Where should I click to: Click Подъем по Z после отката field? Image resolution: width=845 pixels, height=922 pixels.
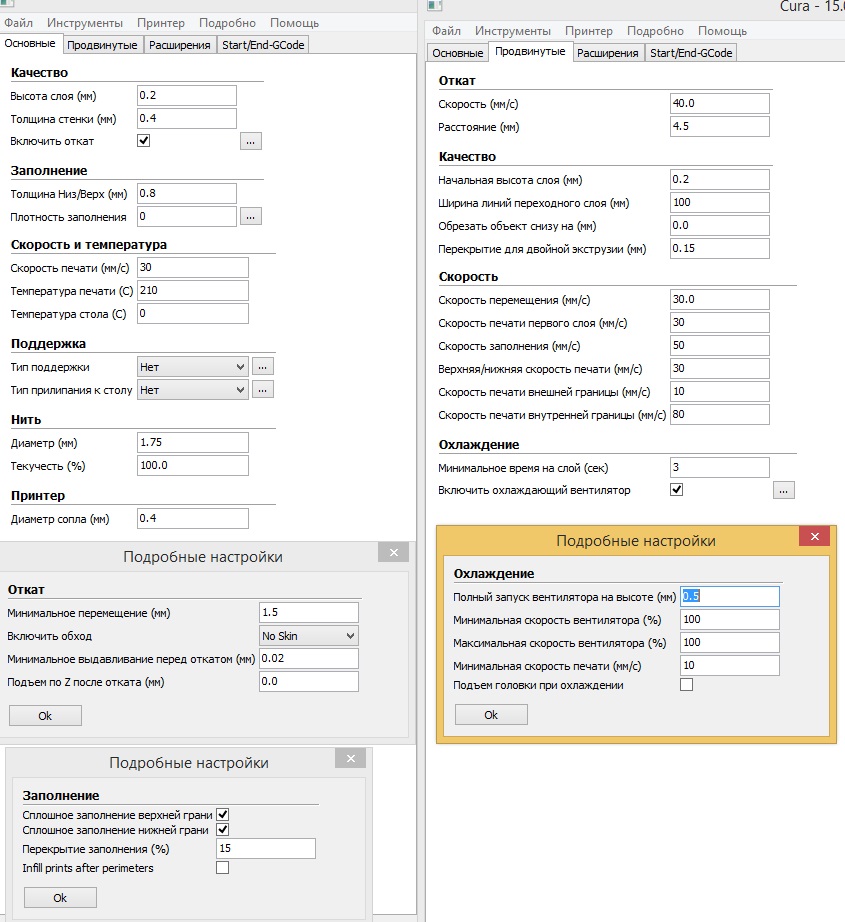pyautogui.click(x=309, y=682)
